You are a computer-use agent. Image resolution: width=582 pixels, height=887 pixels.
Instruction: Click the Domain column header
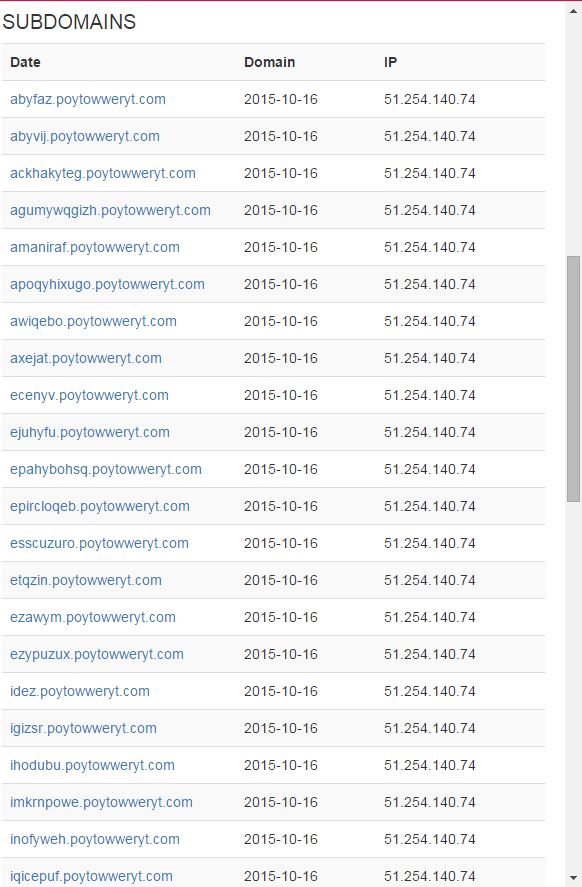tap(269, 62)
